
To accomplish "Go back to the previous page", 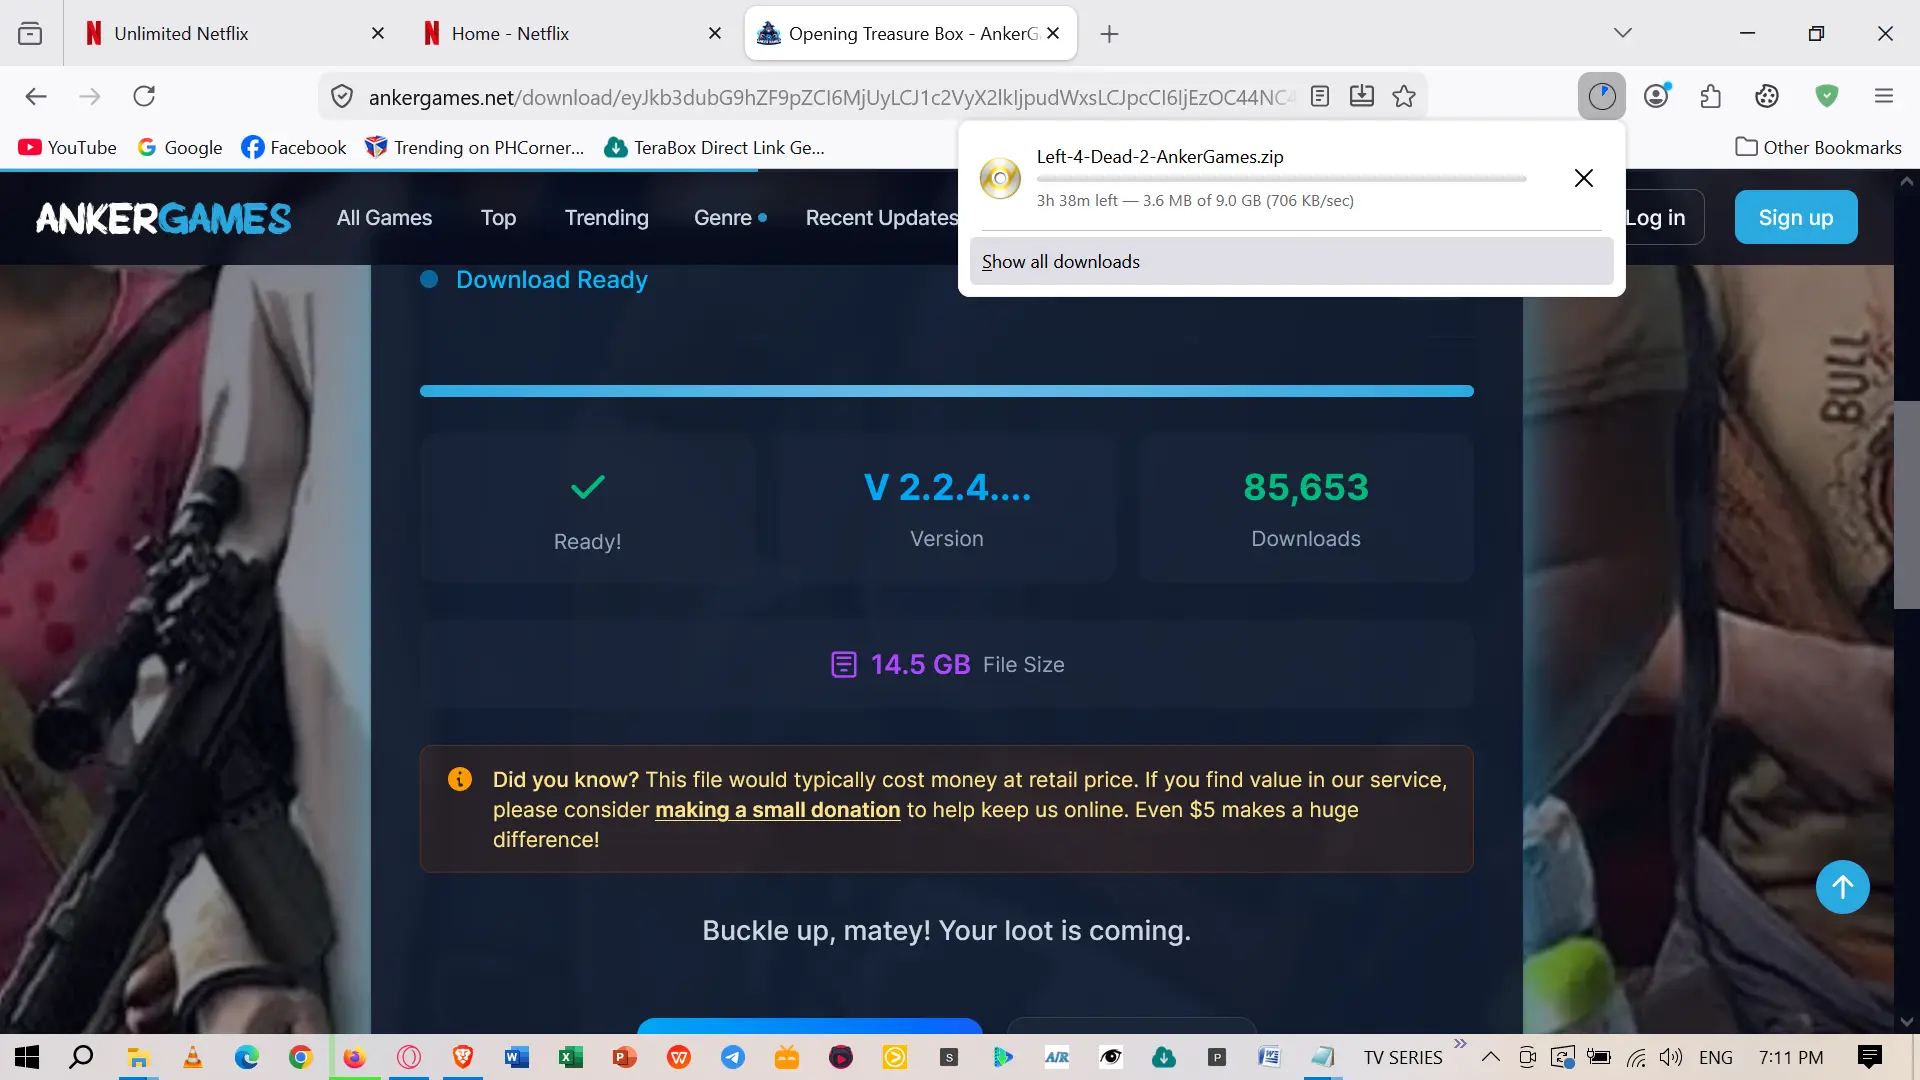I will coord(36,96).
